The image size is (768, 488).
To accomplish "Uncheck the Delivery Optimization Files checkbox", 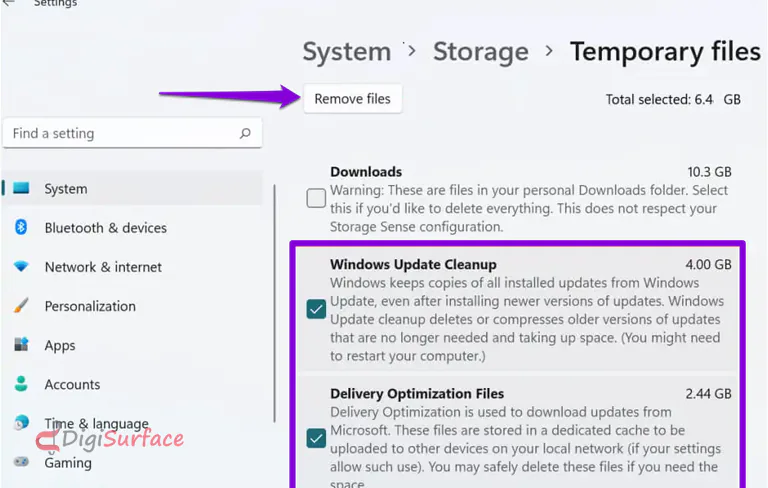I will 316,439.
